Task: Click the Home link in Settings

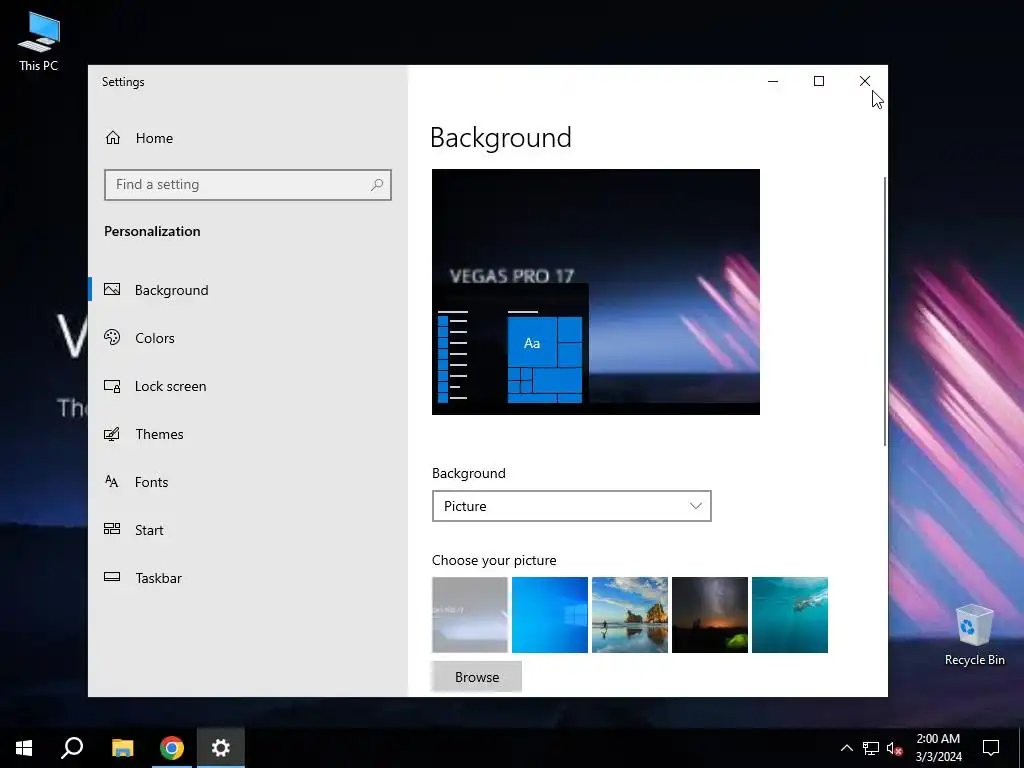Action: [154, 138]
